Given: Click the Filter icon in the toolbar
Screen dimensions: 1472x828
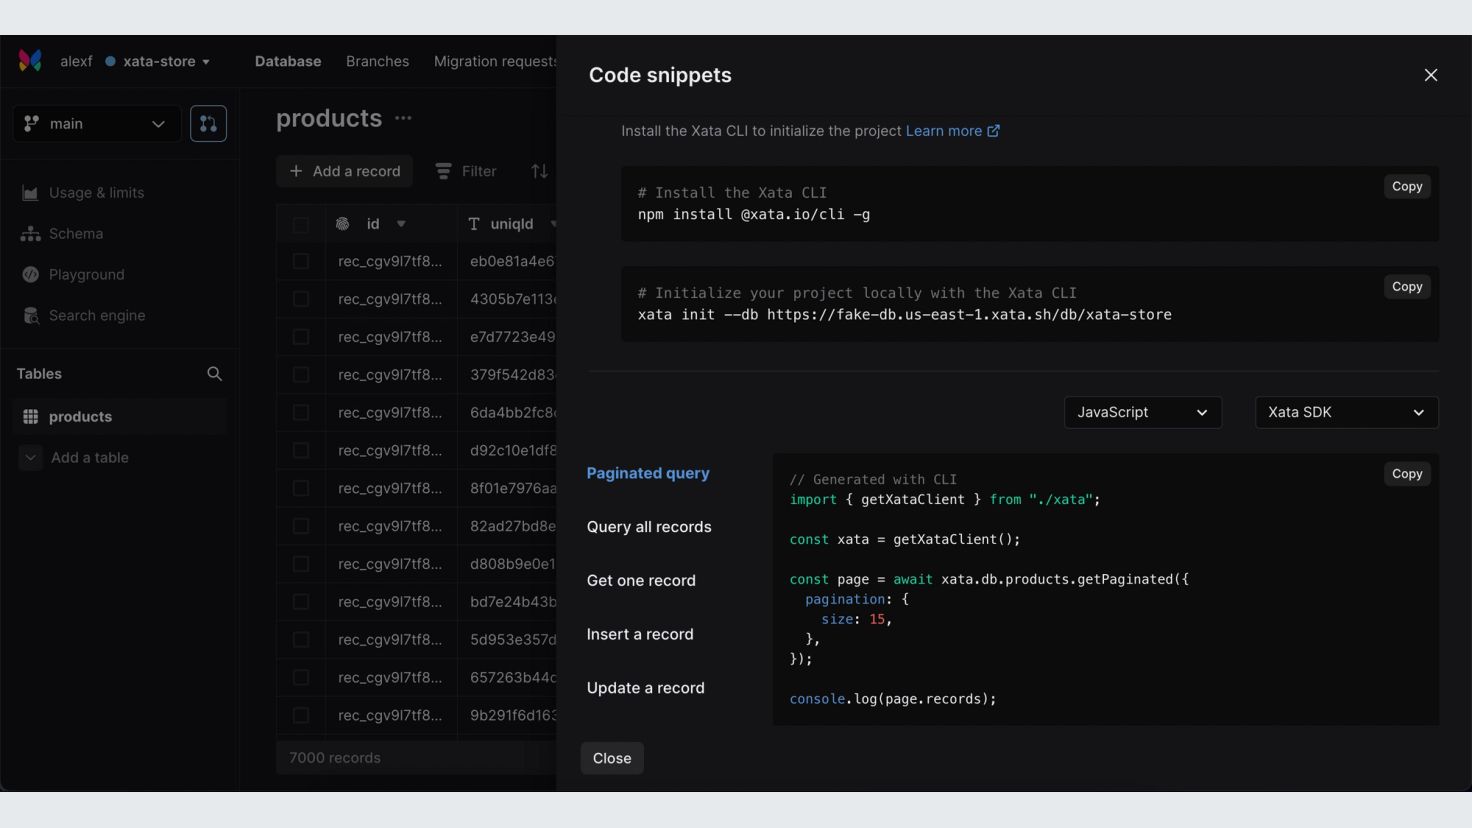Looking at the screenshot, I should (443, 172).
